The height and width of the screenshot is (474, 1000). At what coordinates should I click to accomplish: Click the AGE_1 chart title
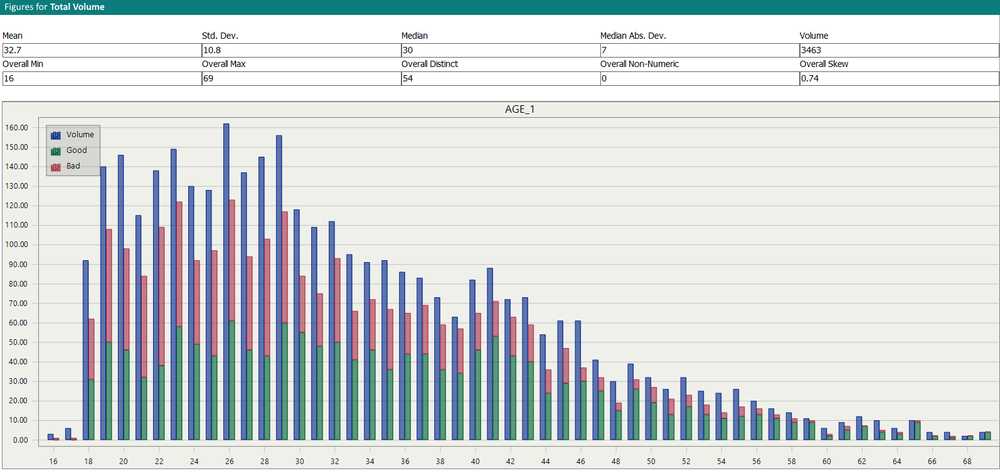[518, 109]
